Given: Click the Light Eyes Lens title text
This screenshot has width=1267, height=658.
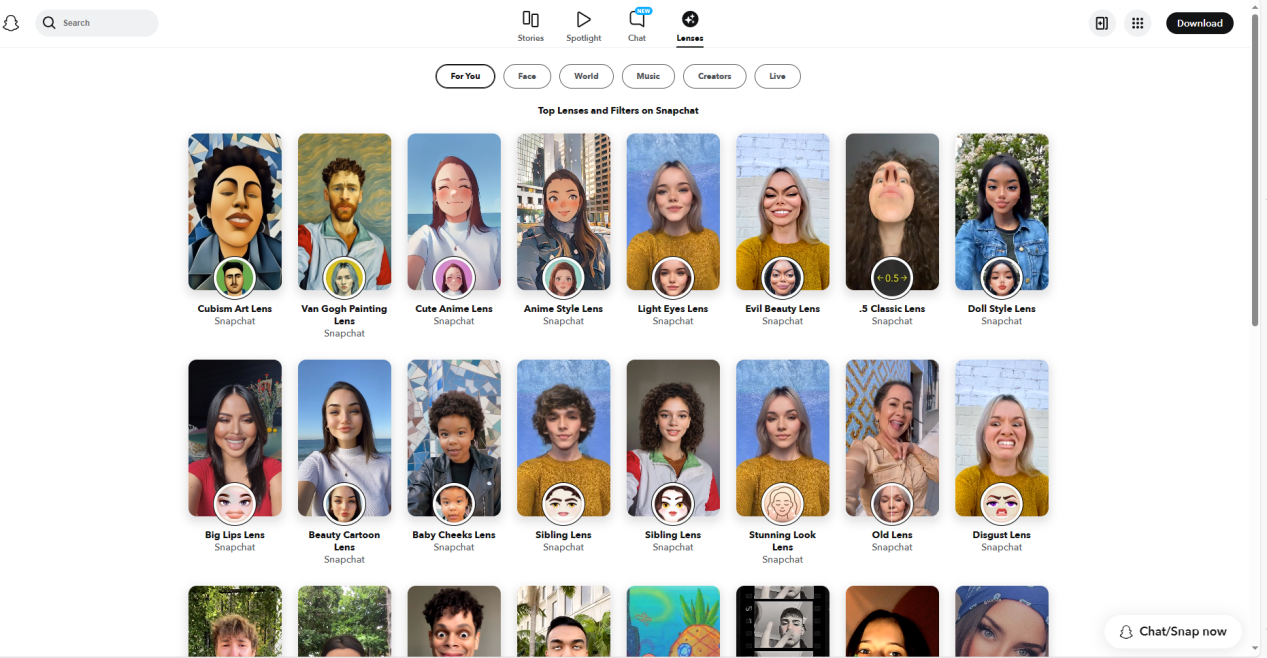Looking at the screenshot, I should tap(673, 309).
